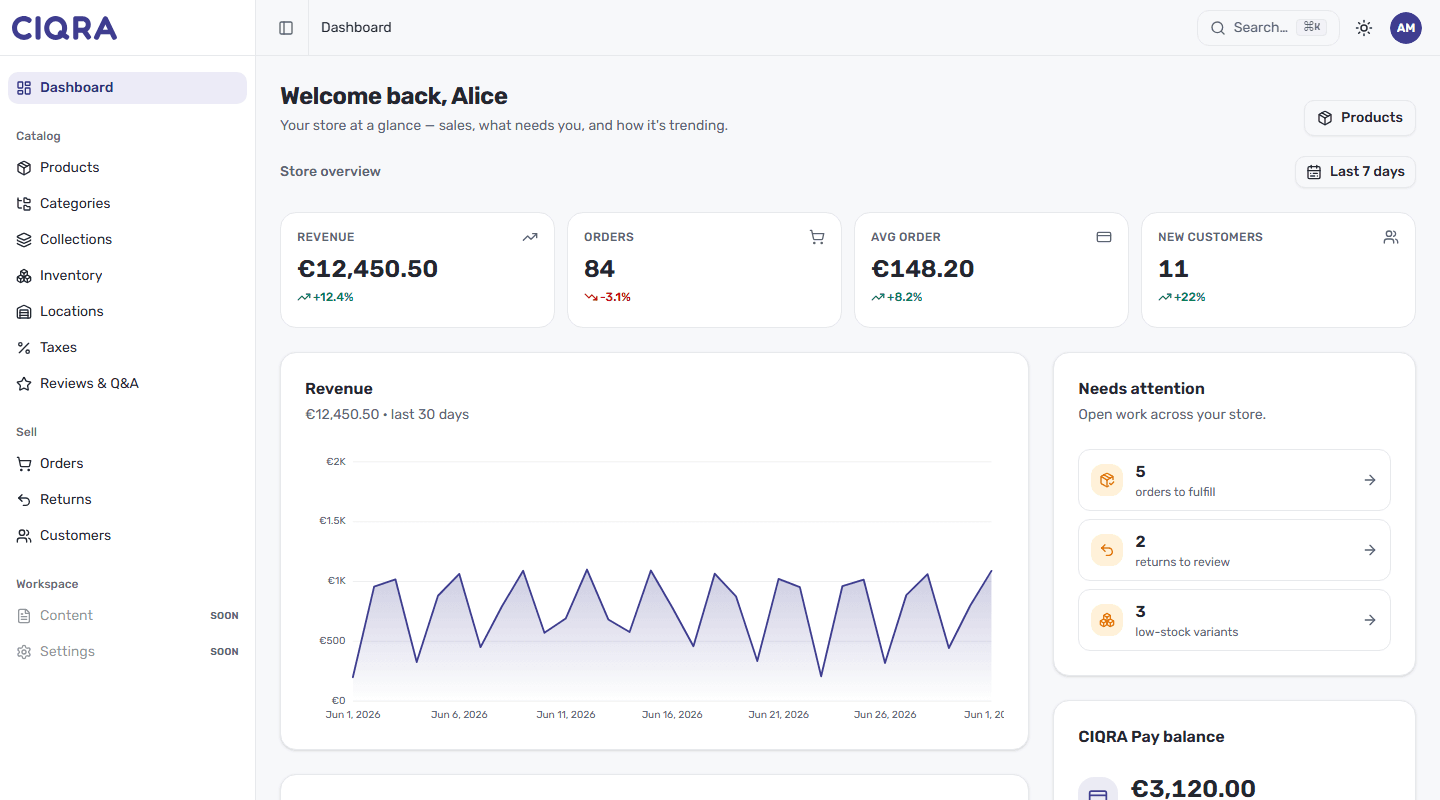
Task: Select the €12,450.50 revenue value
Action: (368, 269)
